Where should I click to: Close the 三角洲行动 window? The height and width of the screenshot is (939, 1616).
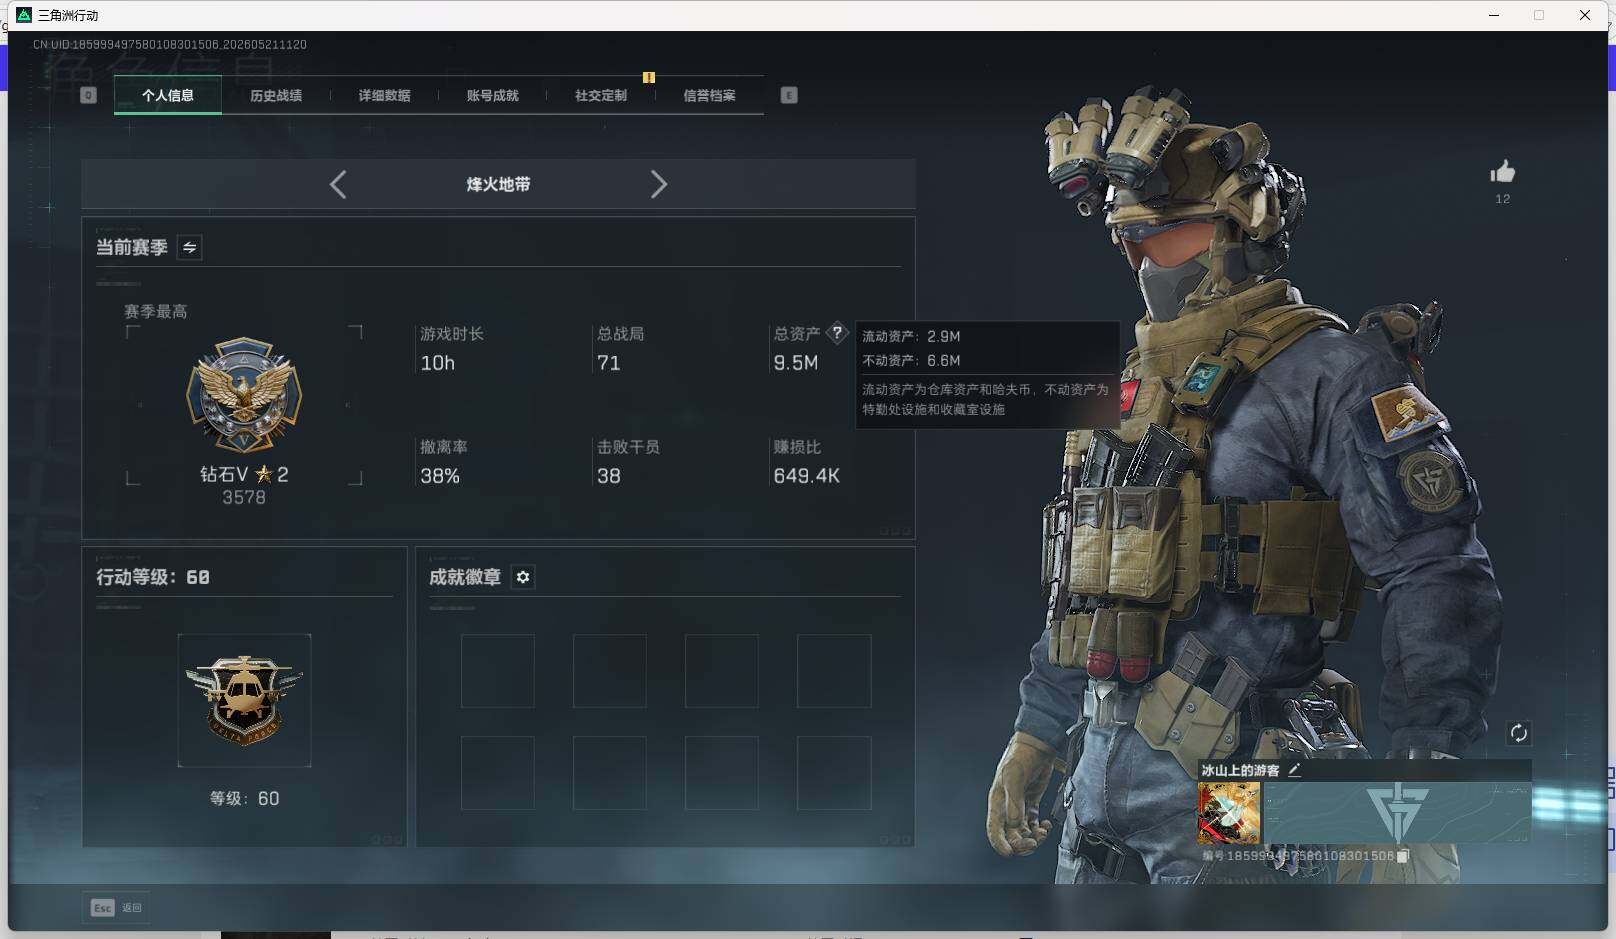click(1585, 15)
